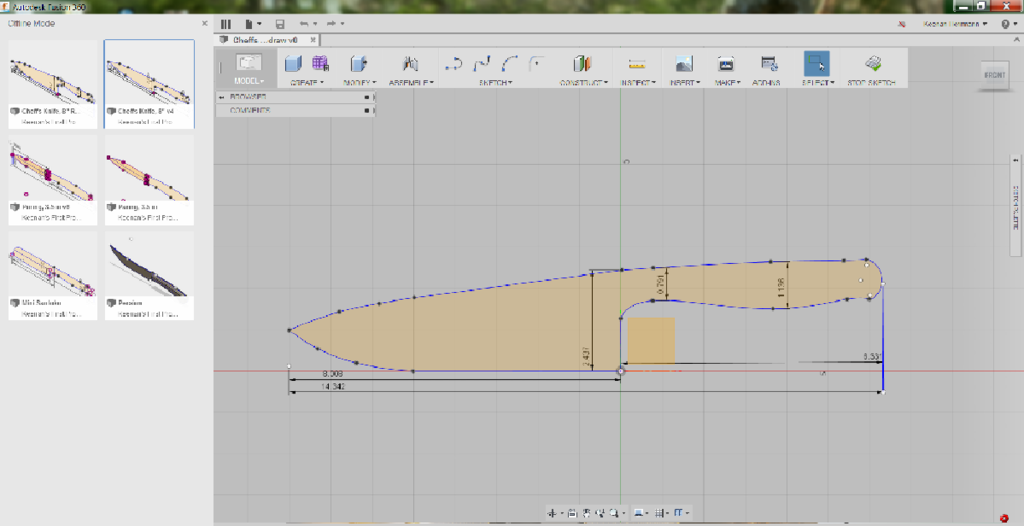Open the ASSEMBLE menu dropdown
This screenshot has width=1024, height=526.
click(410, 82)
